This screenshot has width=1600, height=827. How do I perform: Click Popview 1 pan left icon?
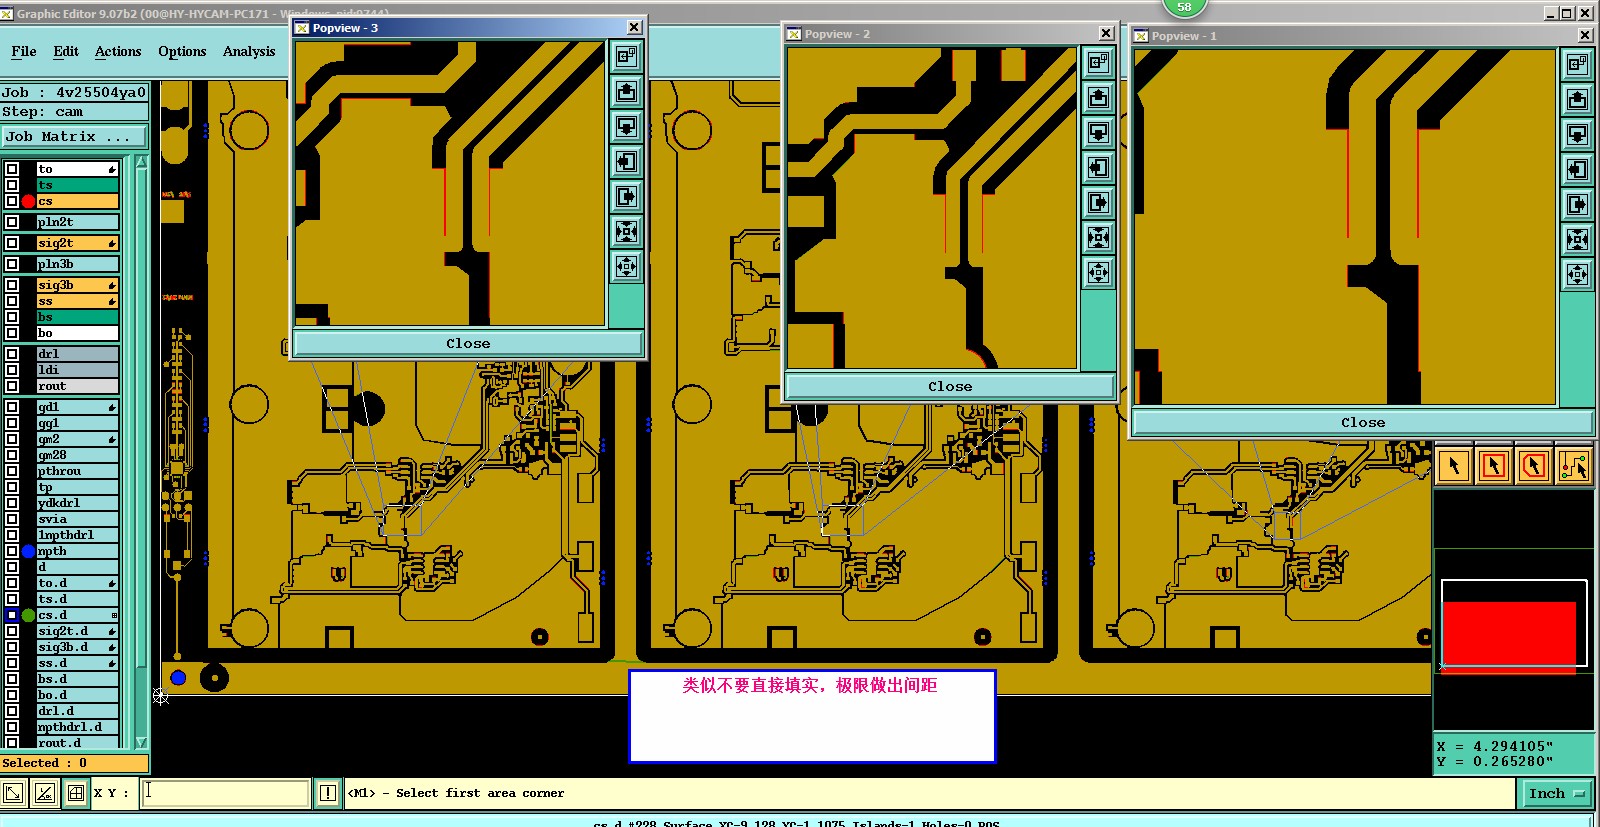tap(1577, 170)
